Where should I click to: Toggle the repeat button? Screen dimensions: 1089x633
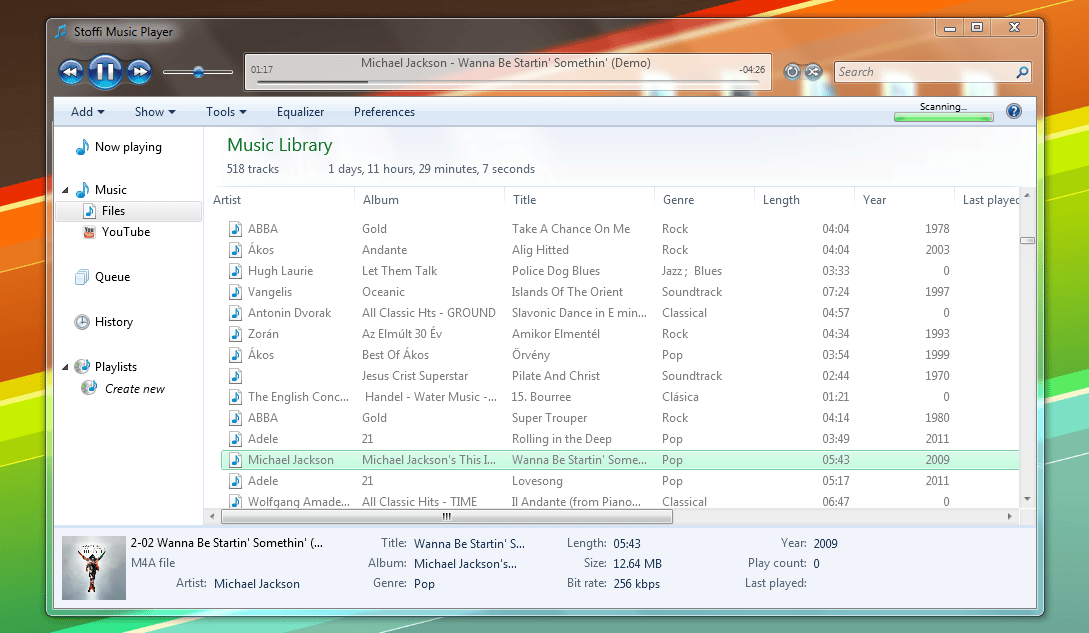pos(792,72)
